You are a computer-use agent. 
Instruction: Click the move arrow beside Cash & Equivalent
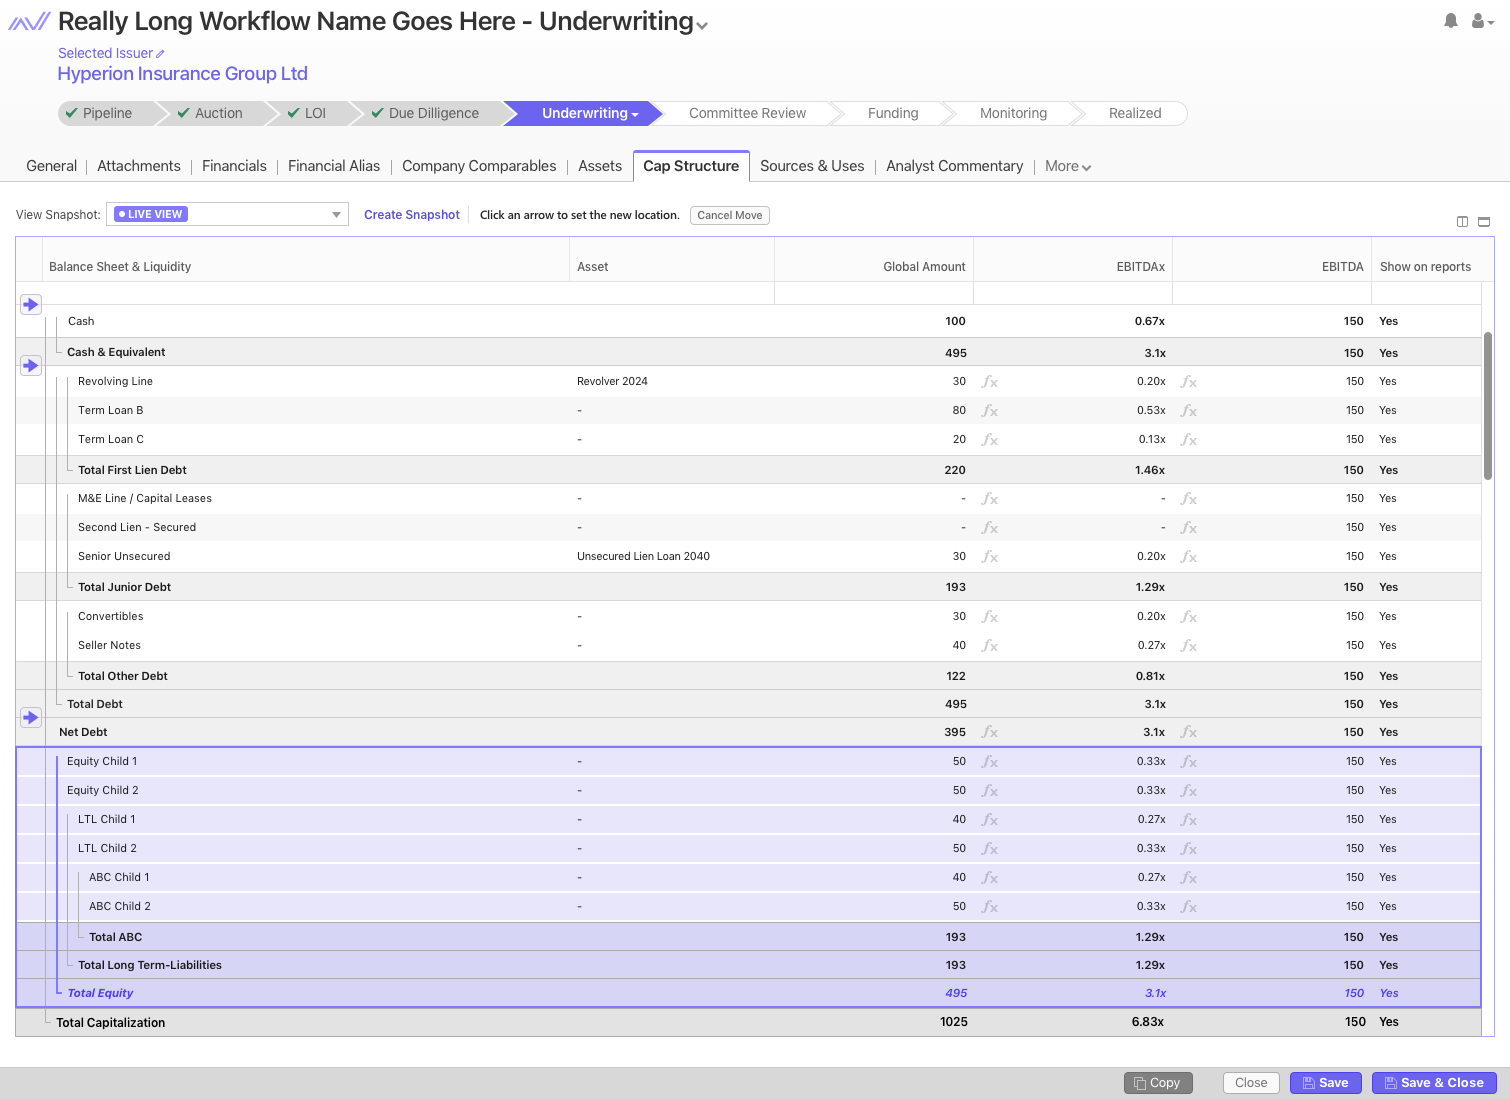click(x=31, y=365)
